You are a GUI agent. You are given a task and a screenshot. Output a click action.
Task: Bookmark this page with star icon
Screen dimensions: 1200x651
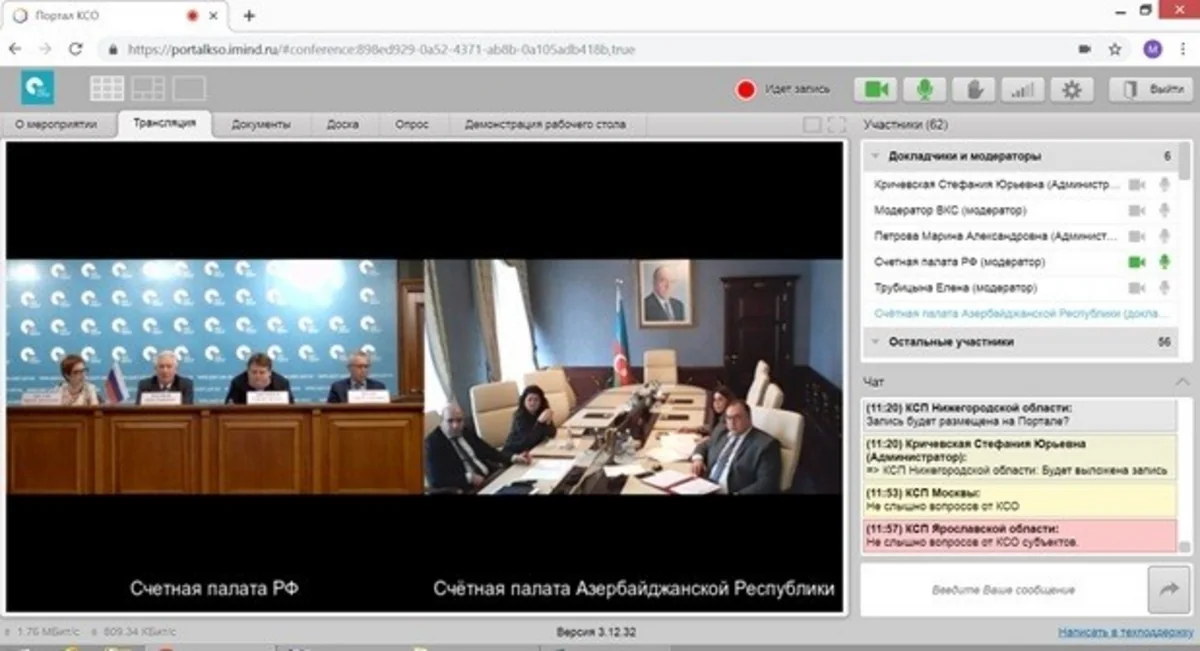[x=1115, y=48]
